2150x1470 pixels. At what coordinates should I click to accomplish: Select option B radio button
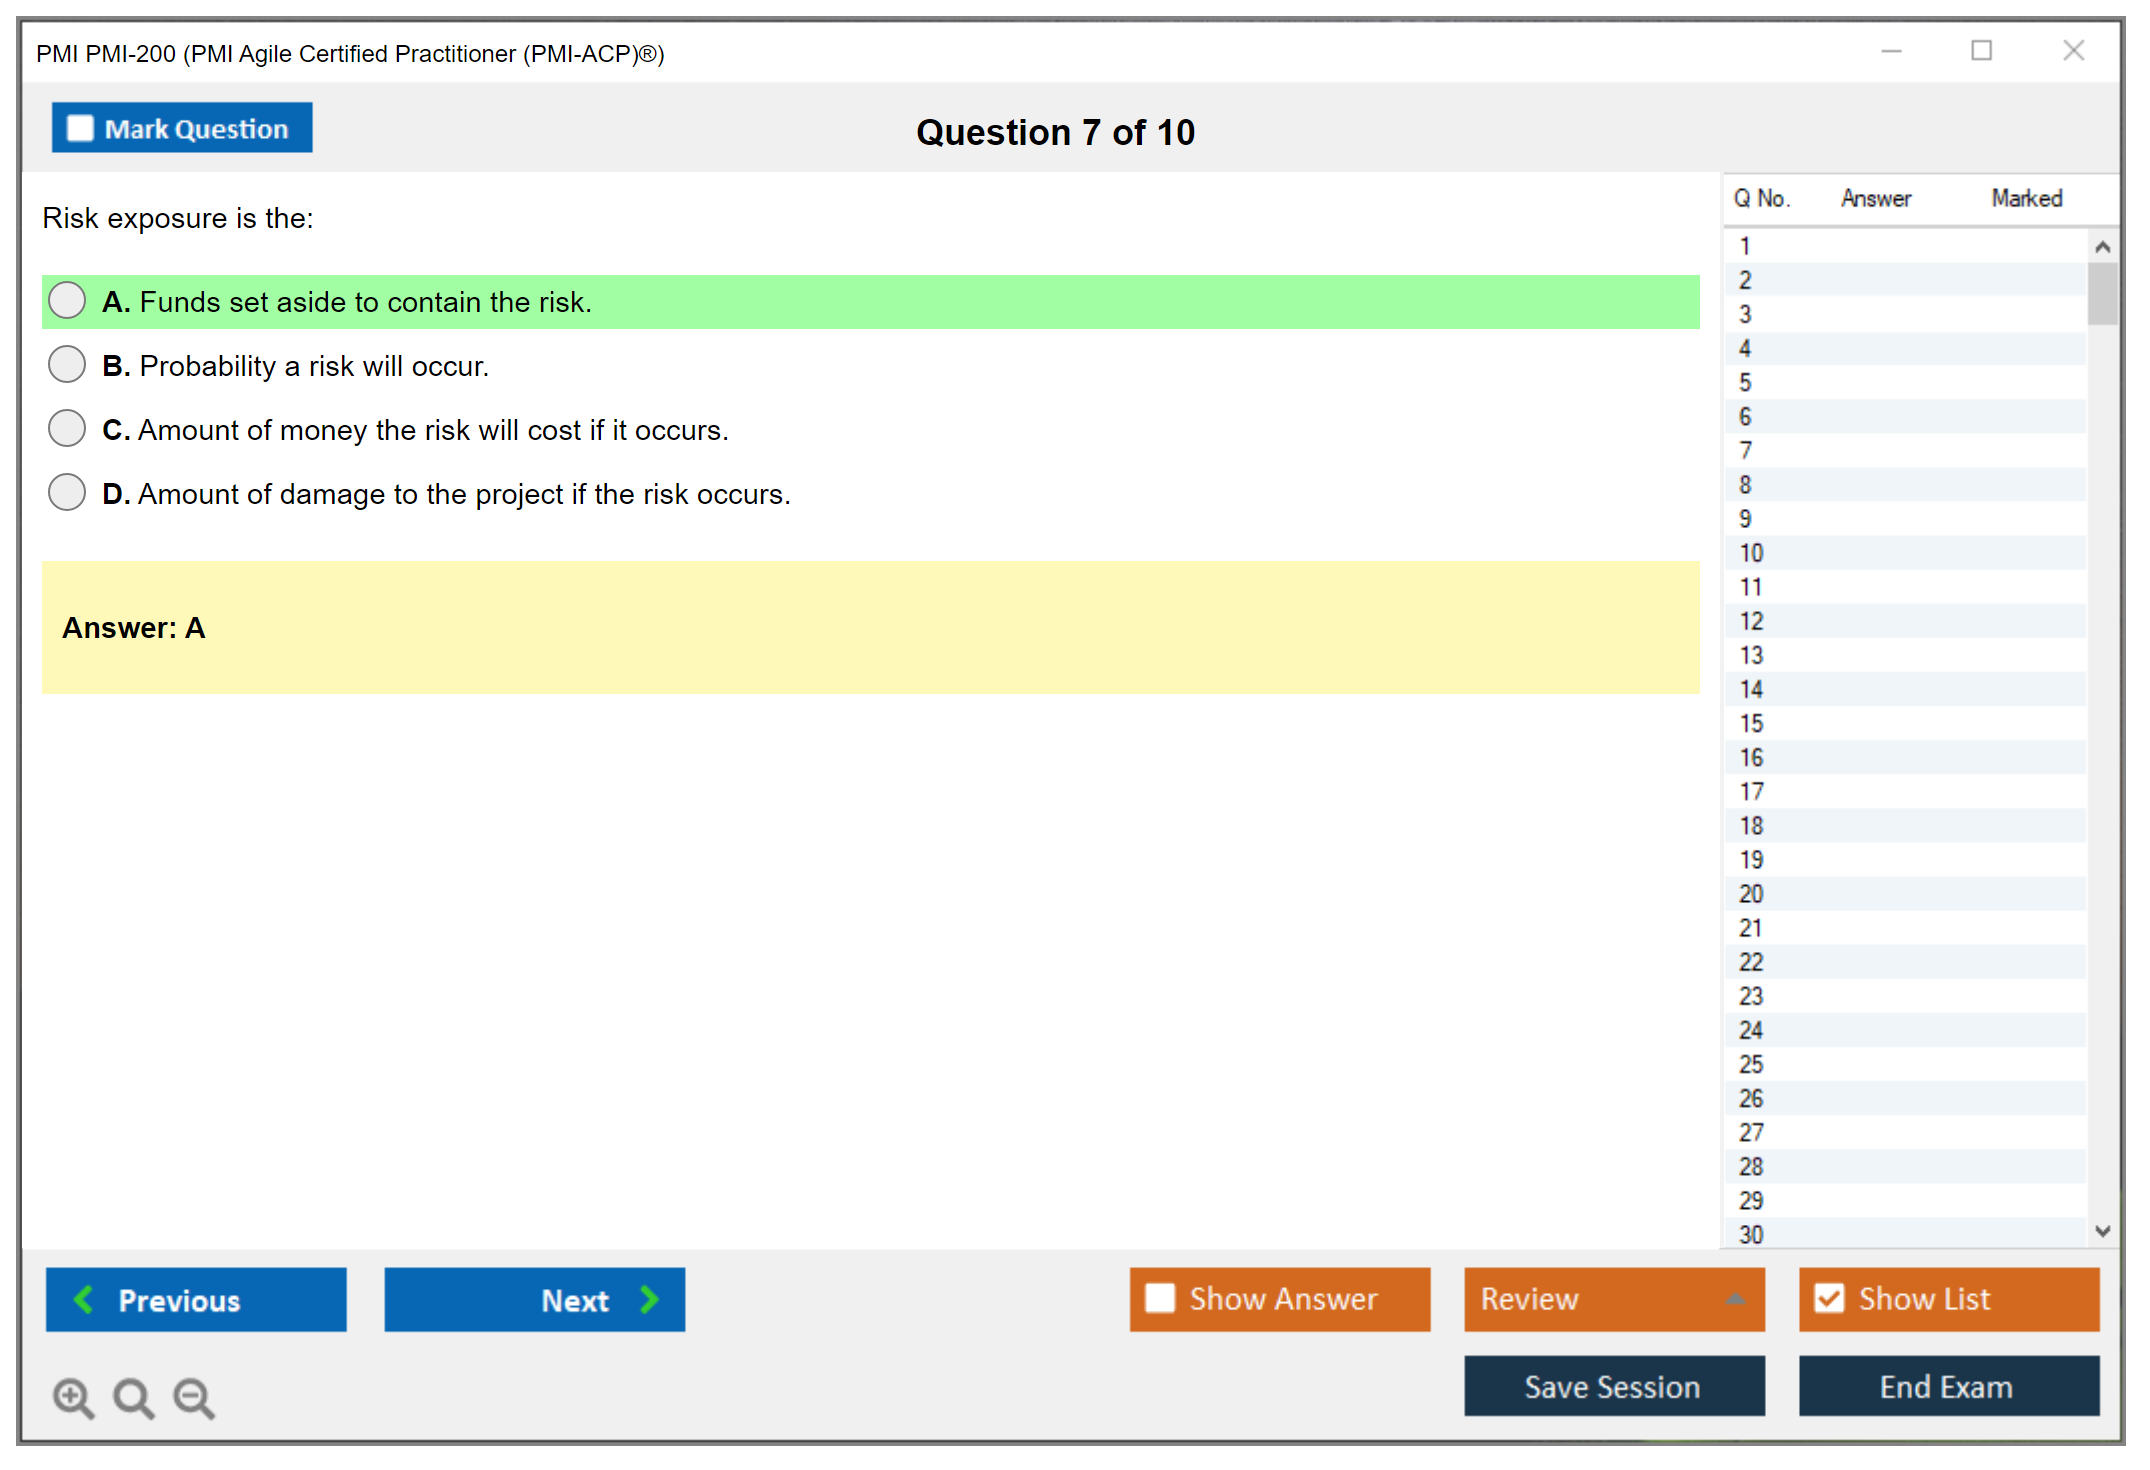click(x=67, y=365)
